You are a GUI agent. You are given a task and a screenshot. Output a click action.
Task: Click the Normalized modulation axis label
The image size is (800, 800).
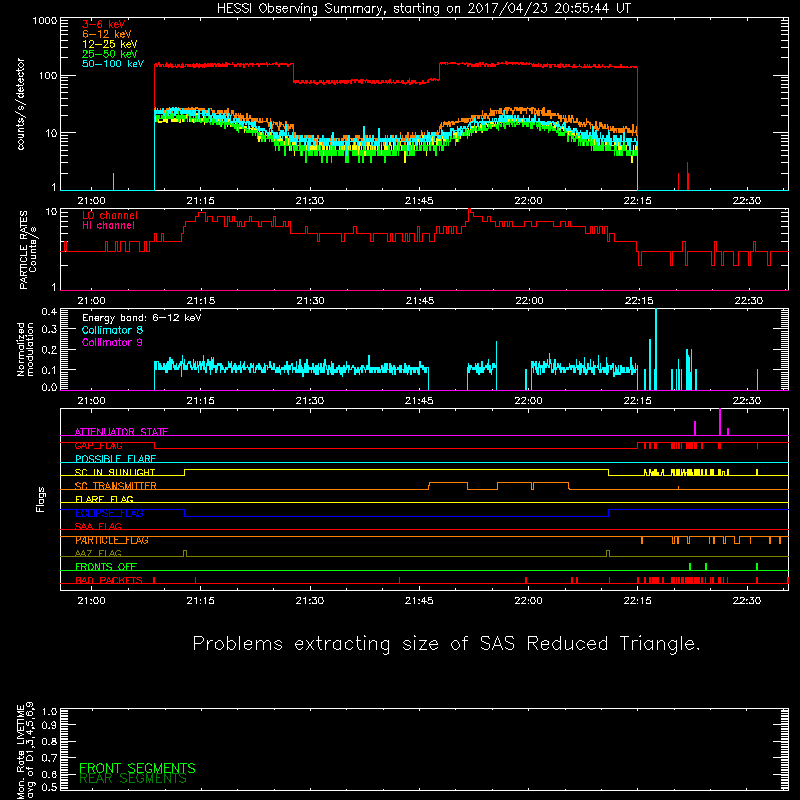25,349
